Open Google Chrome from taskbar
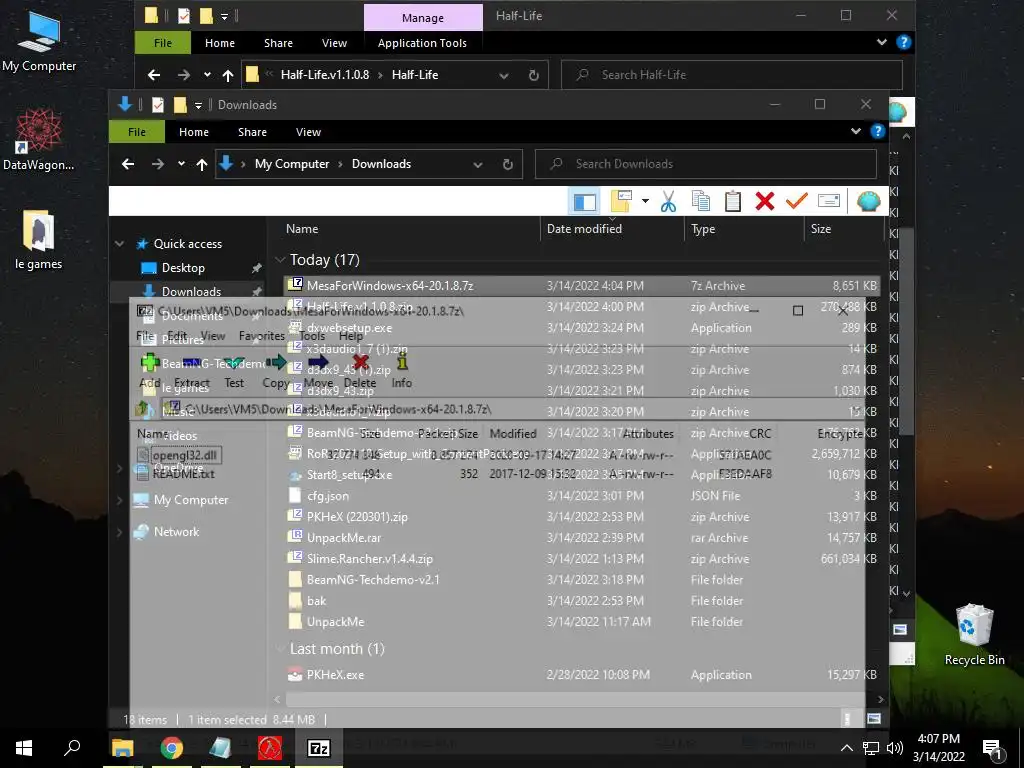Viewport: 1024px width, 768px height. (x=171, y=748)
